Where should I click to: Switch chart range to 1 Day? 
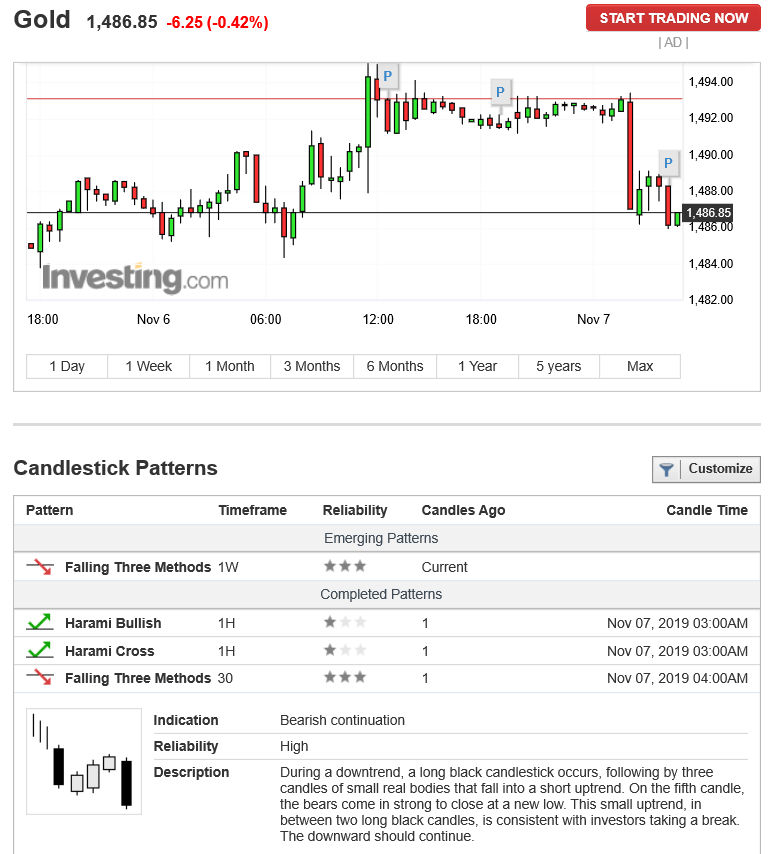(x=67, y=366)
